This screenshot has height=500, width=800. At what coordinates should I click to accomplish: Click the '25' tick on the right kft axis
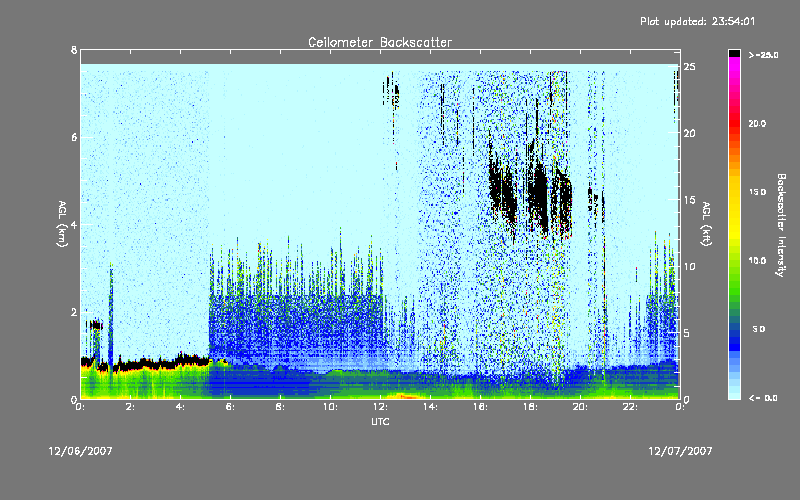[690, 67]
